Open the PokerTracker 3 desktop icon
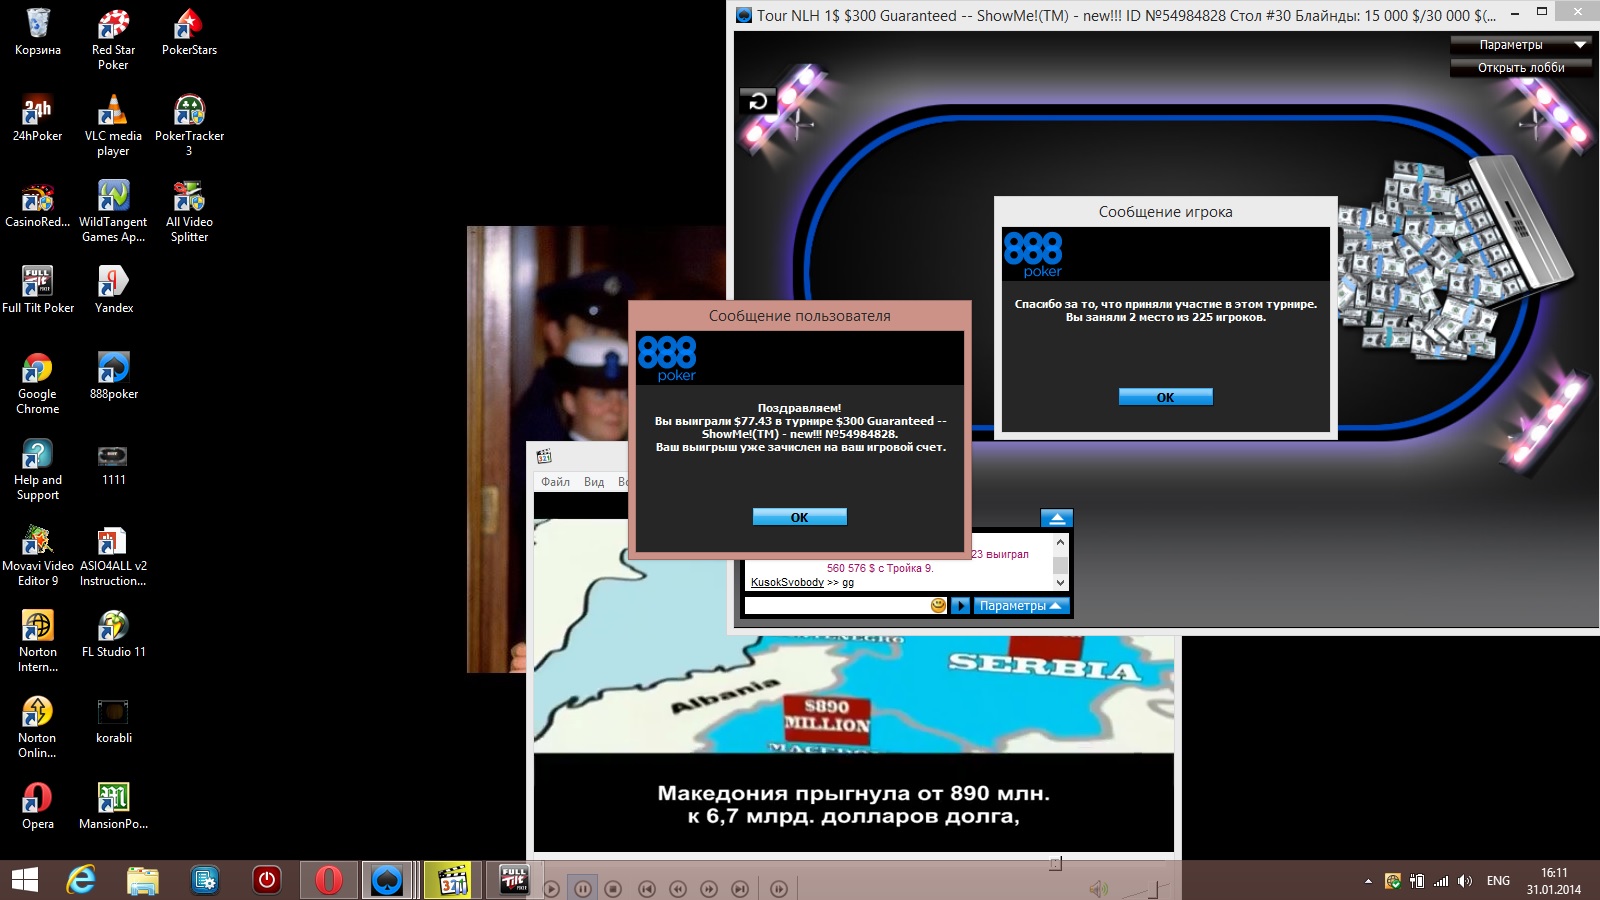 click(x=189, y=126)
